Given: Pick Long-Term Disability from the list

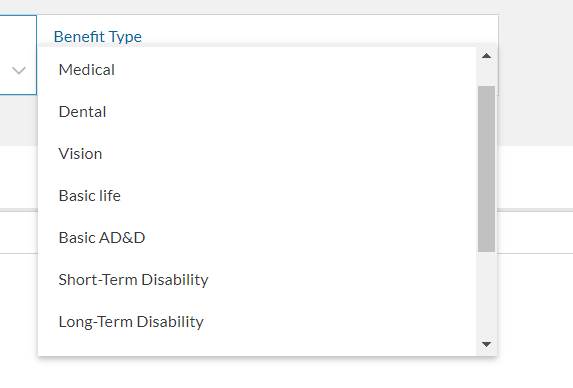Looking at the screenshot, I should (257, 322).
